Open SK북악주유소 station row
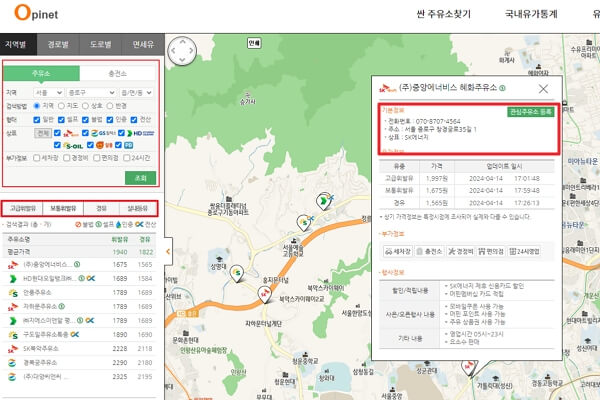This screenshot has height=400, width=600. tap(80, 348)
